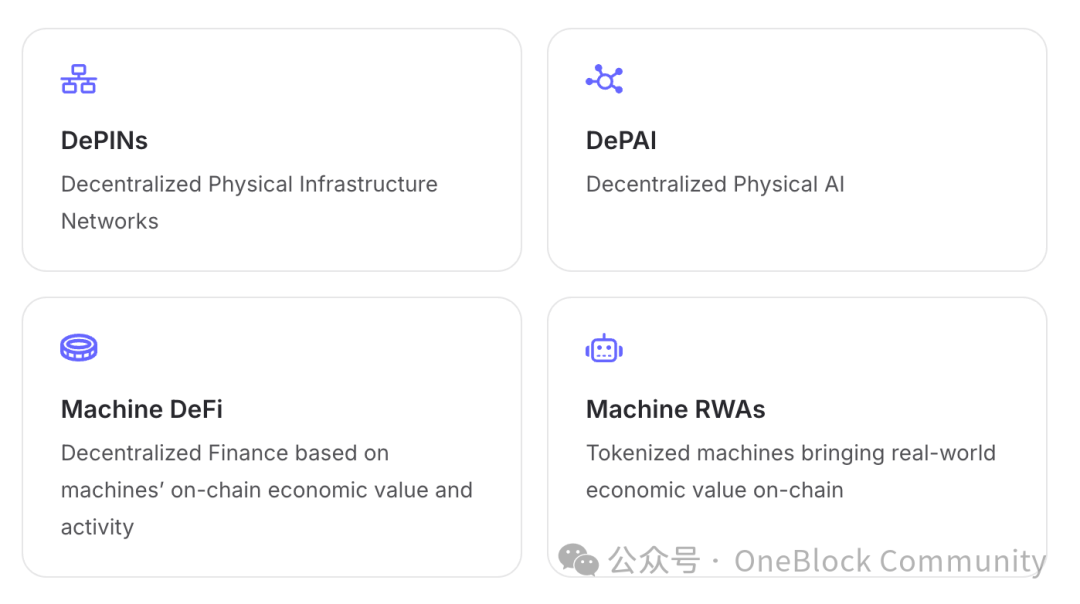The image size is (1080, 604).
Task: Click the OneBlock Community watermark text
Action: pos(890,561)
